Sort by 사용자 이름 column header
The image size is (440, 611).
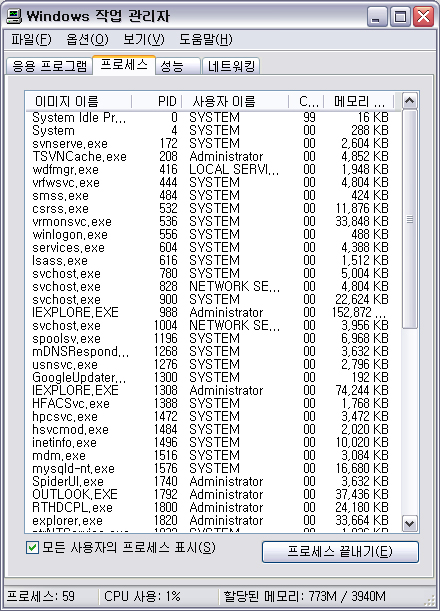click(x=235, y=101)
